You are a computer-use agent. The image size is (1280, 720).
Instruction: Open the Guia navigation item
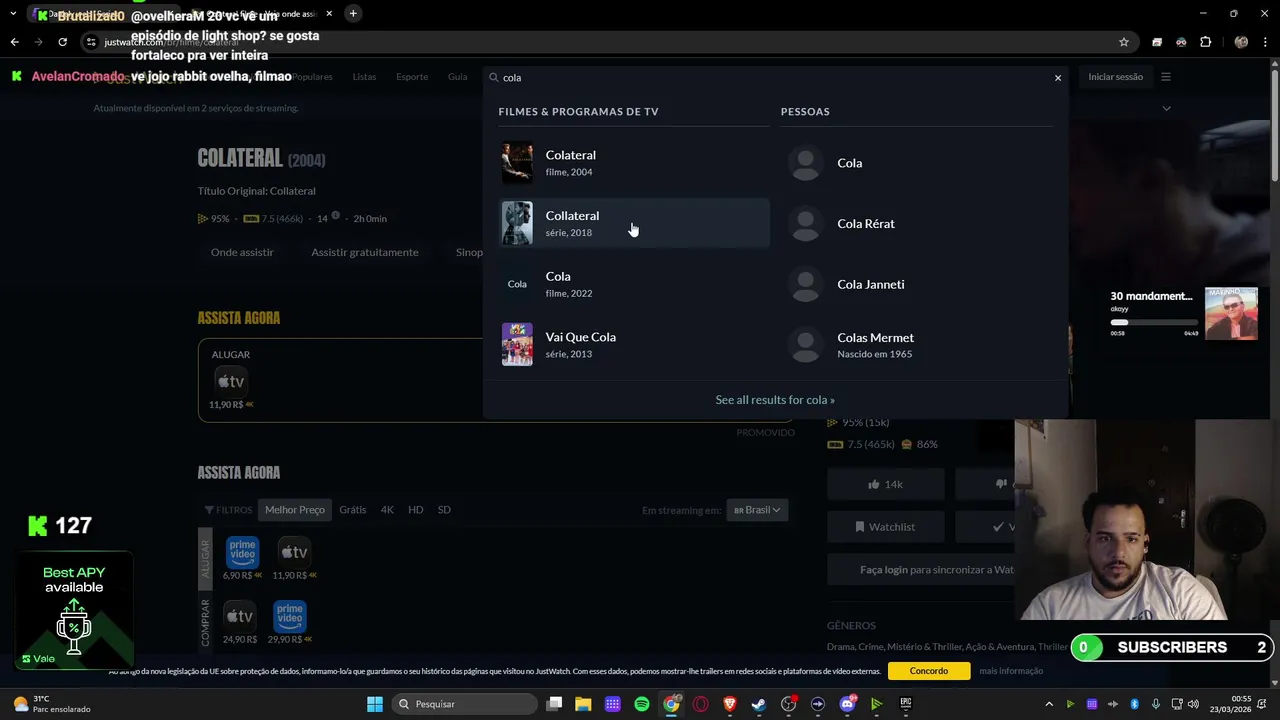(457, 77)
